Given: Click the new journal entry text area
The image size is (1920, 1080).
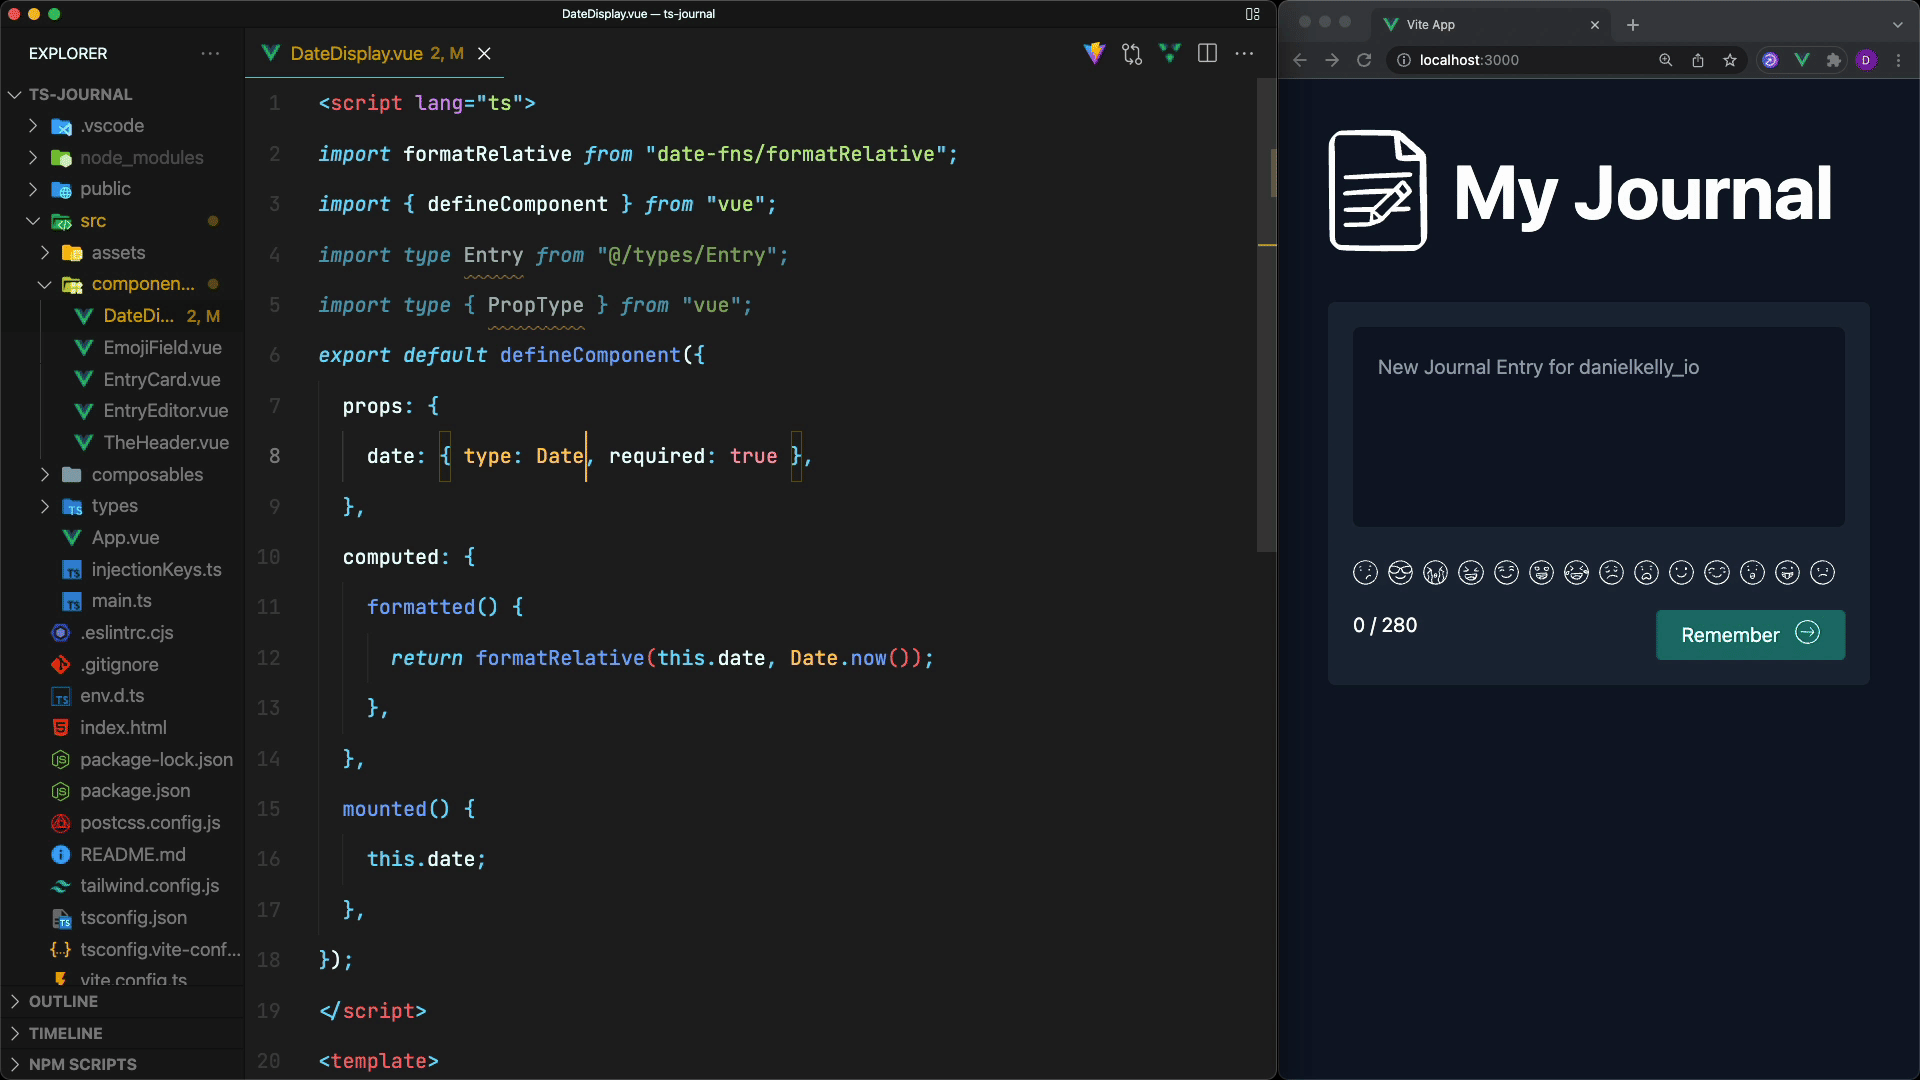Looking at the screenshot, I should click(1598, 427).
